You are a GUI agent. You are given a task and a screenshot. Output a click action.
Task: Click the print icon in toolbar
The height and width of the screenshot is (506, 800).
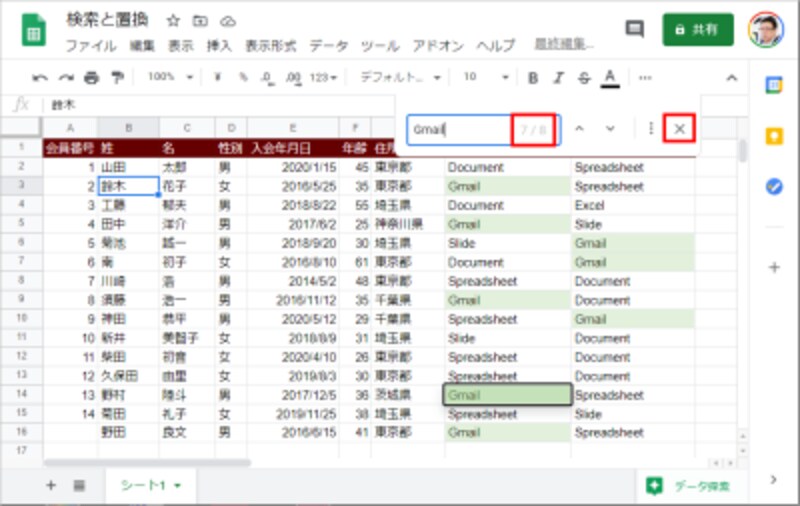click(x=91, y=78)
